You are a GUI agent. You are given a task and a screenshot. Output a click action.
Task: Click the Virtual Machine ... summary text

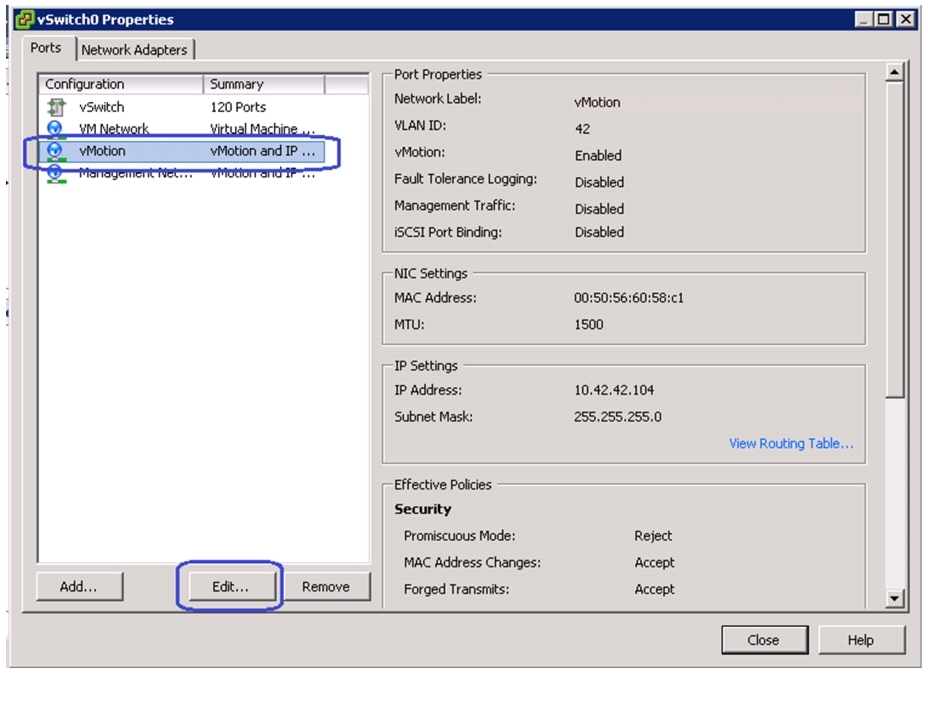click(x=263, y=128)
